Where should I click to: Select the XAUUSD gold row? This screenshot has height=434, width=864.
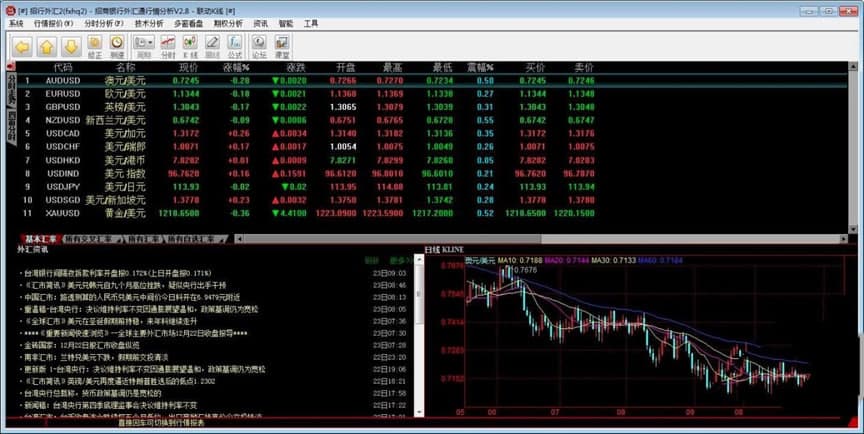pyautogui.click(x=431, y=213)
